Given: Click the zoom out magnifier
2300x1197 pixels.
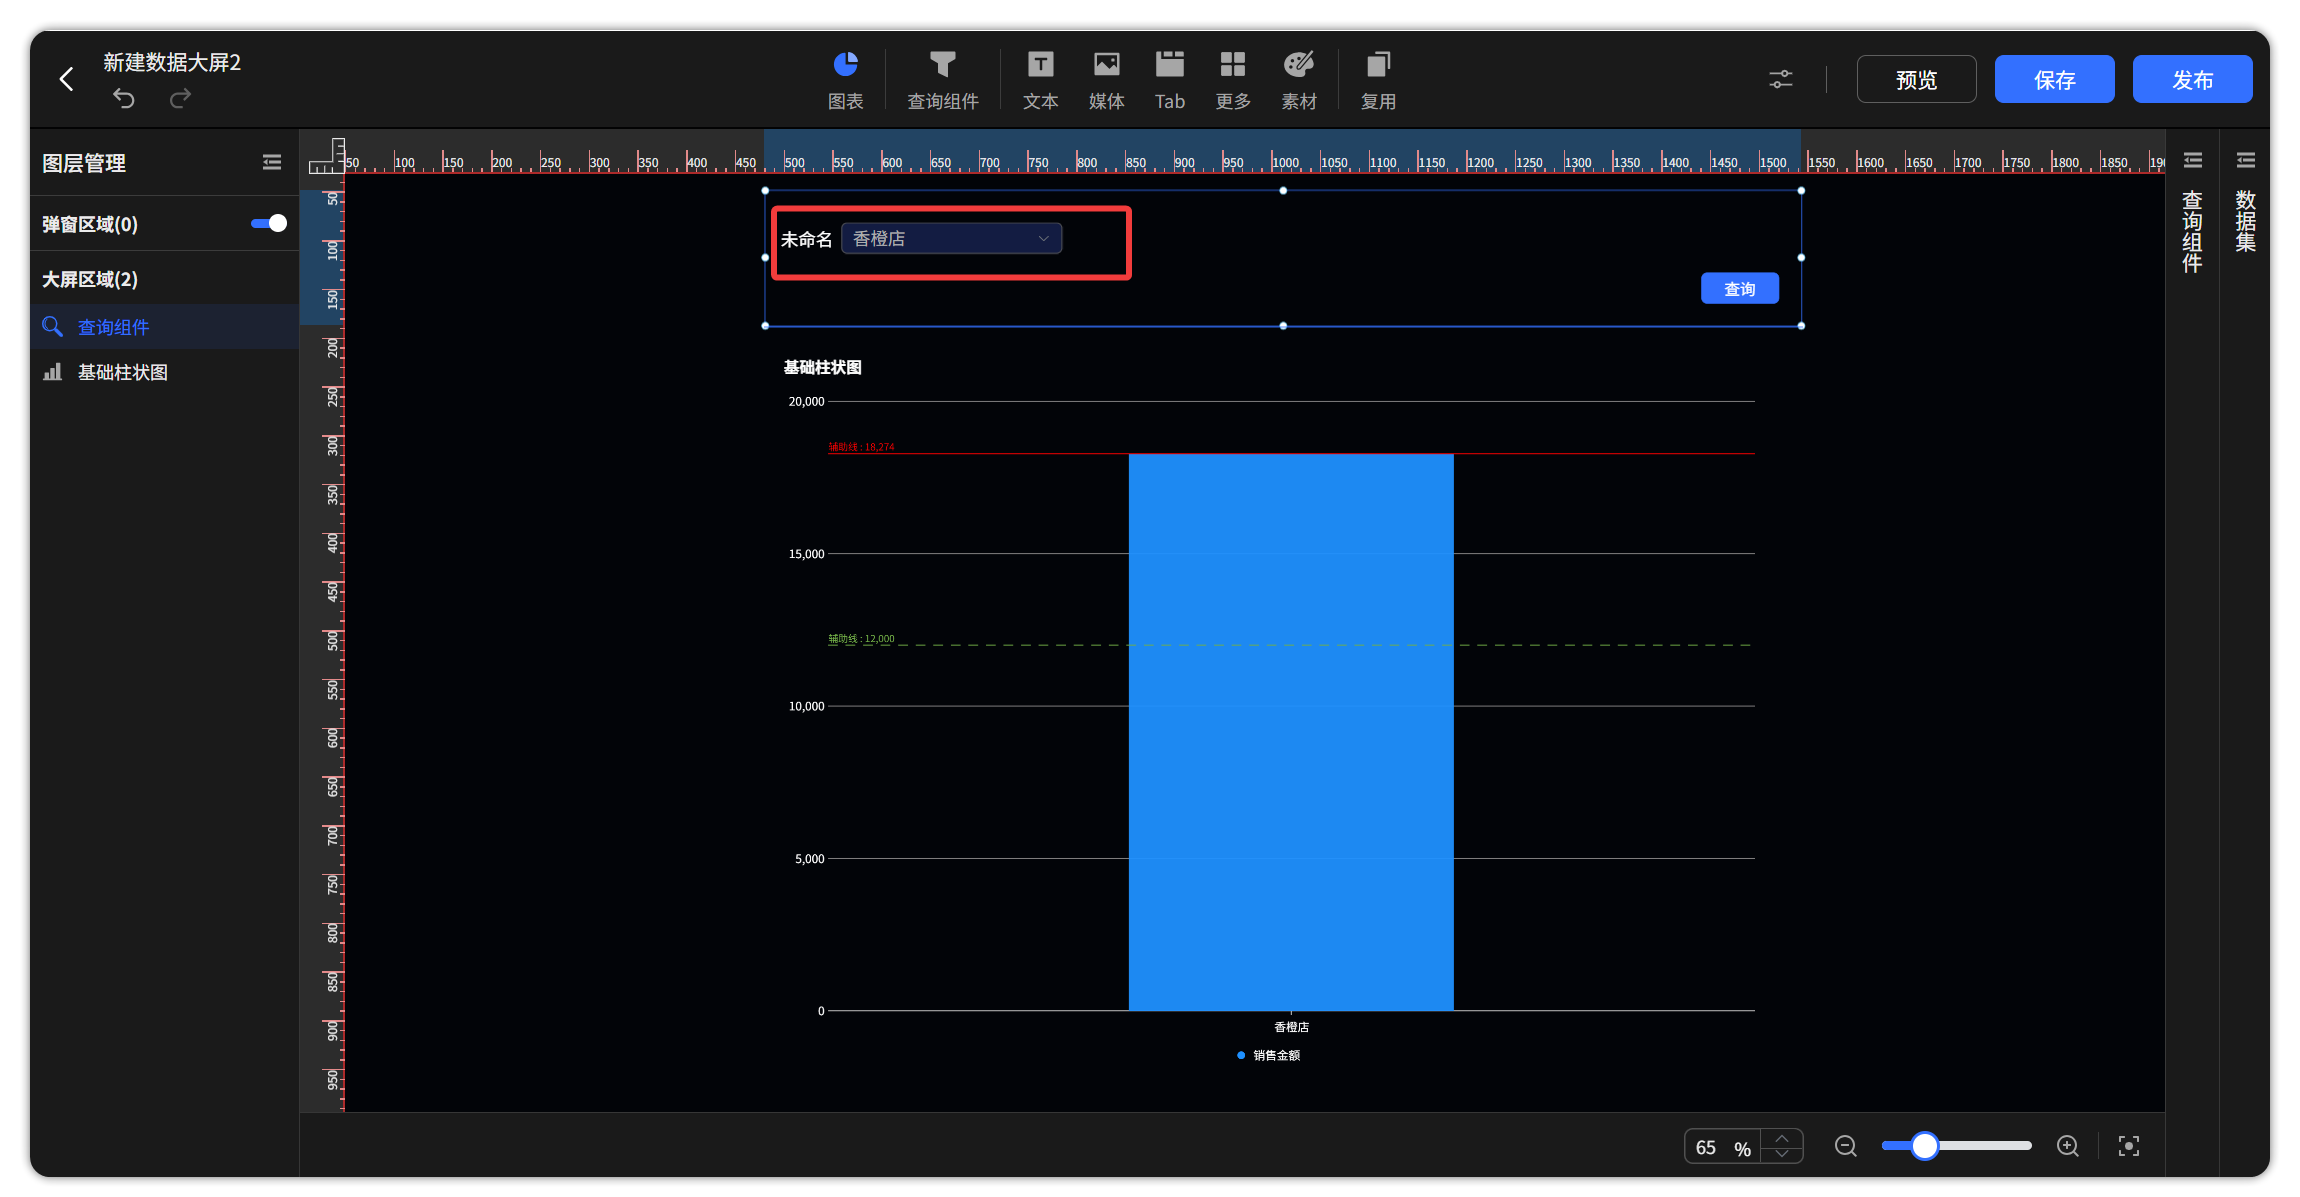Looking at the screenshot, I should 1846,1146.
